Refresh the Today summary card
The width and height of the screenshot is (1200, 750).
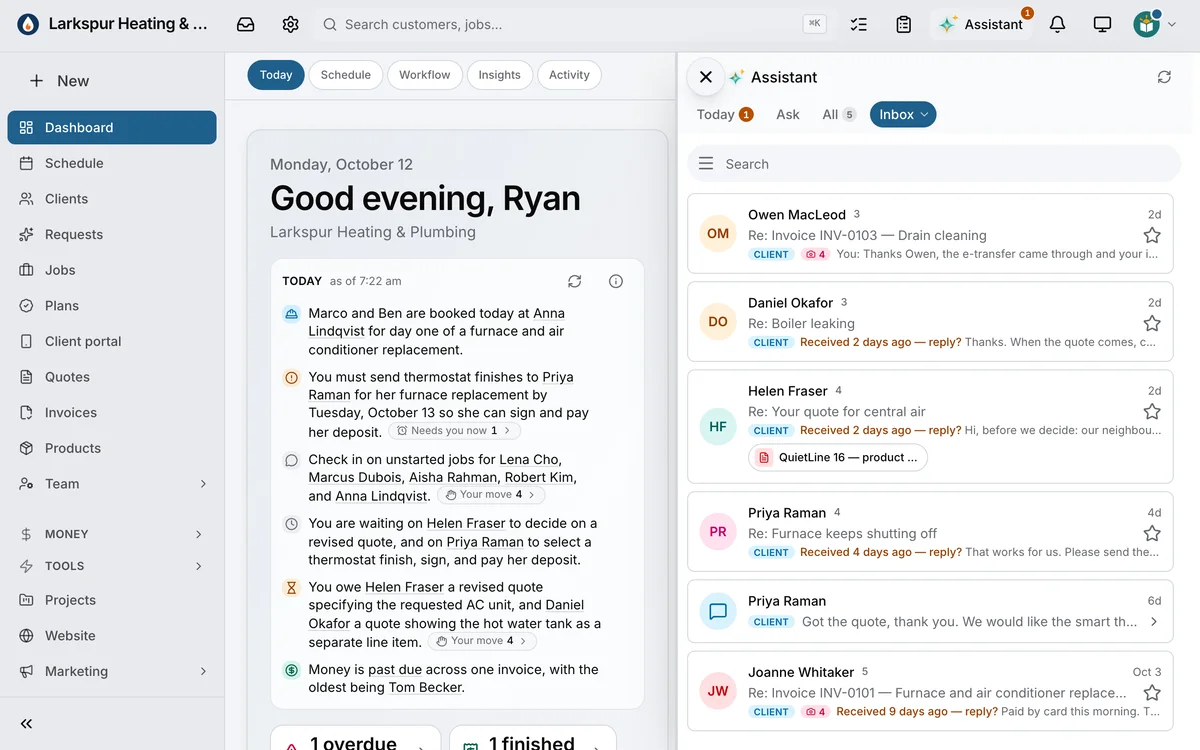(x=574, y=281)
